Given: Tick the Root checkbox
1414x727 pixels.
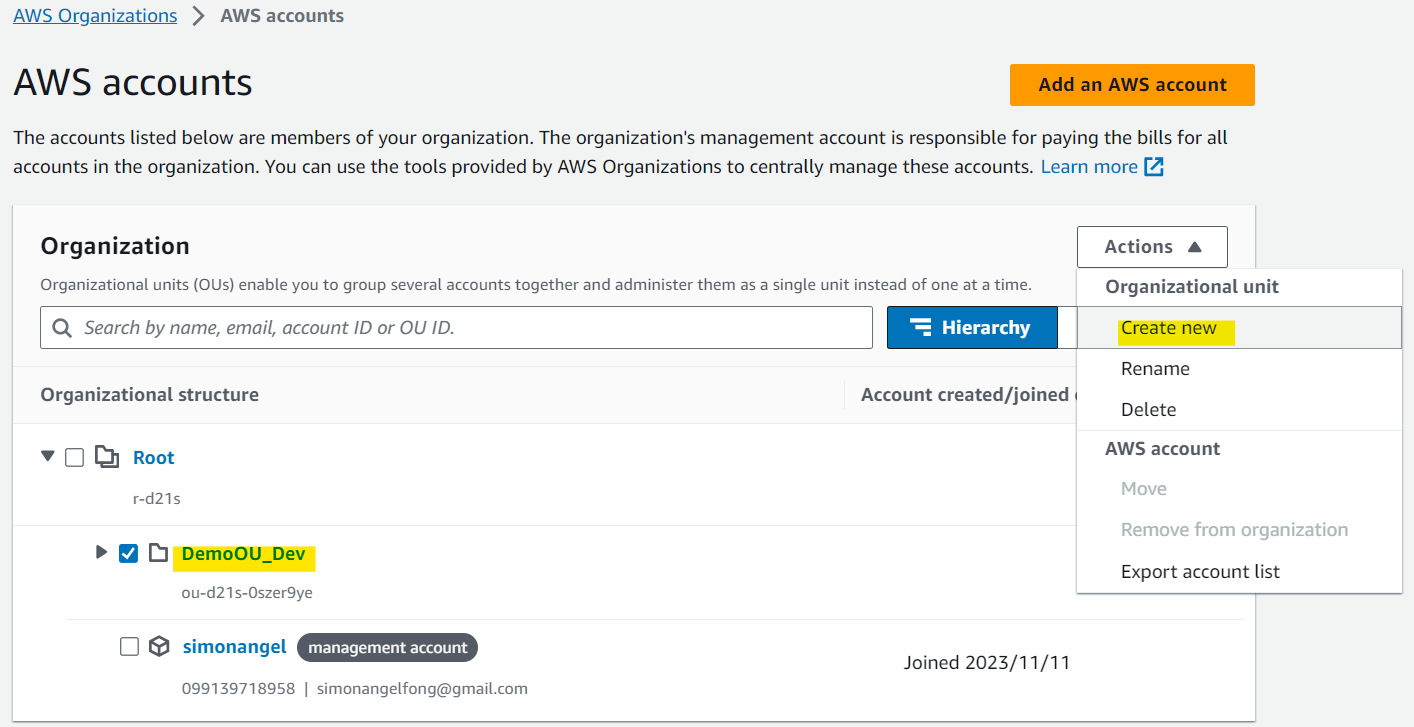Looking at the screenshot, I should tap(75, 457).
